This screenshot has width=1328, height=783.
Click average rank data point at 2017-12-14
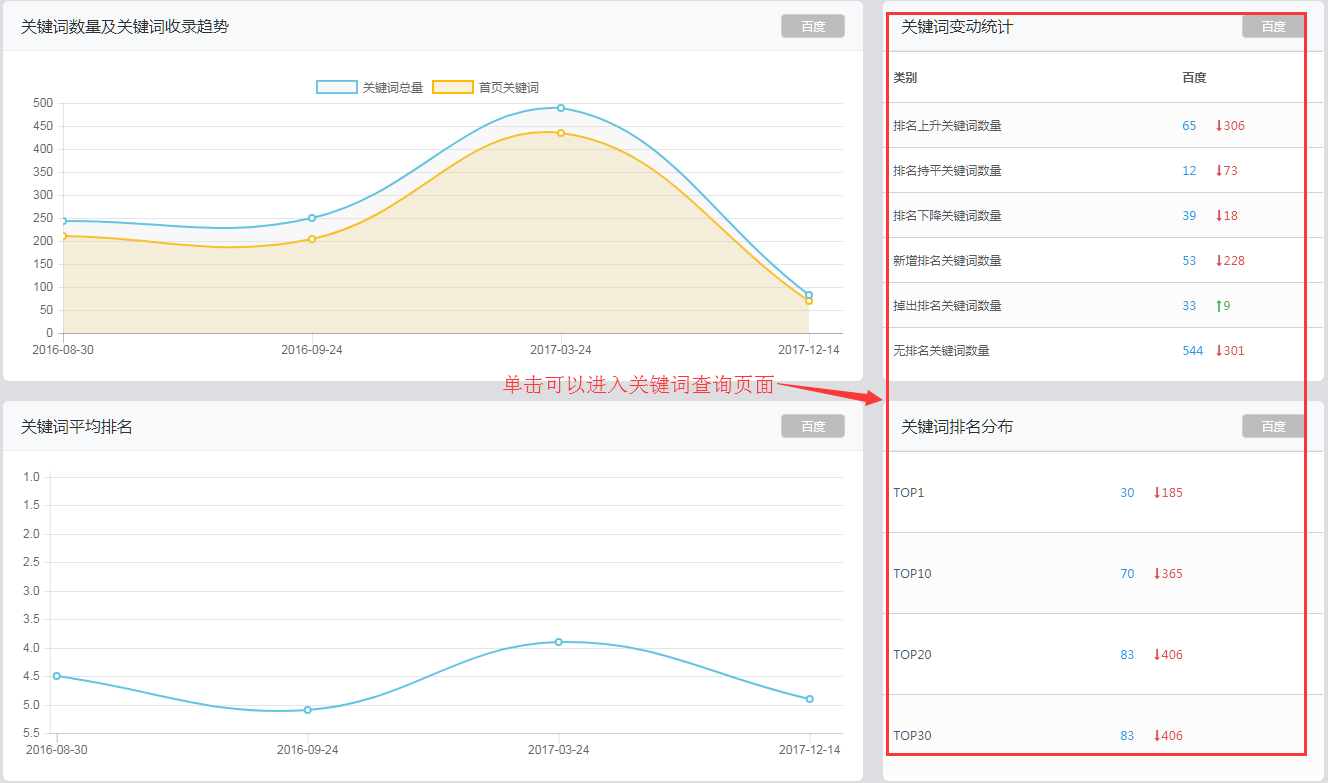pos(809,699)
